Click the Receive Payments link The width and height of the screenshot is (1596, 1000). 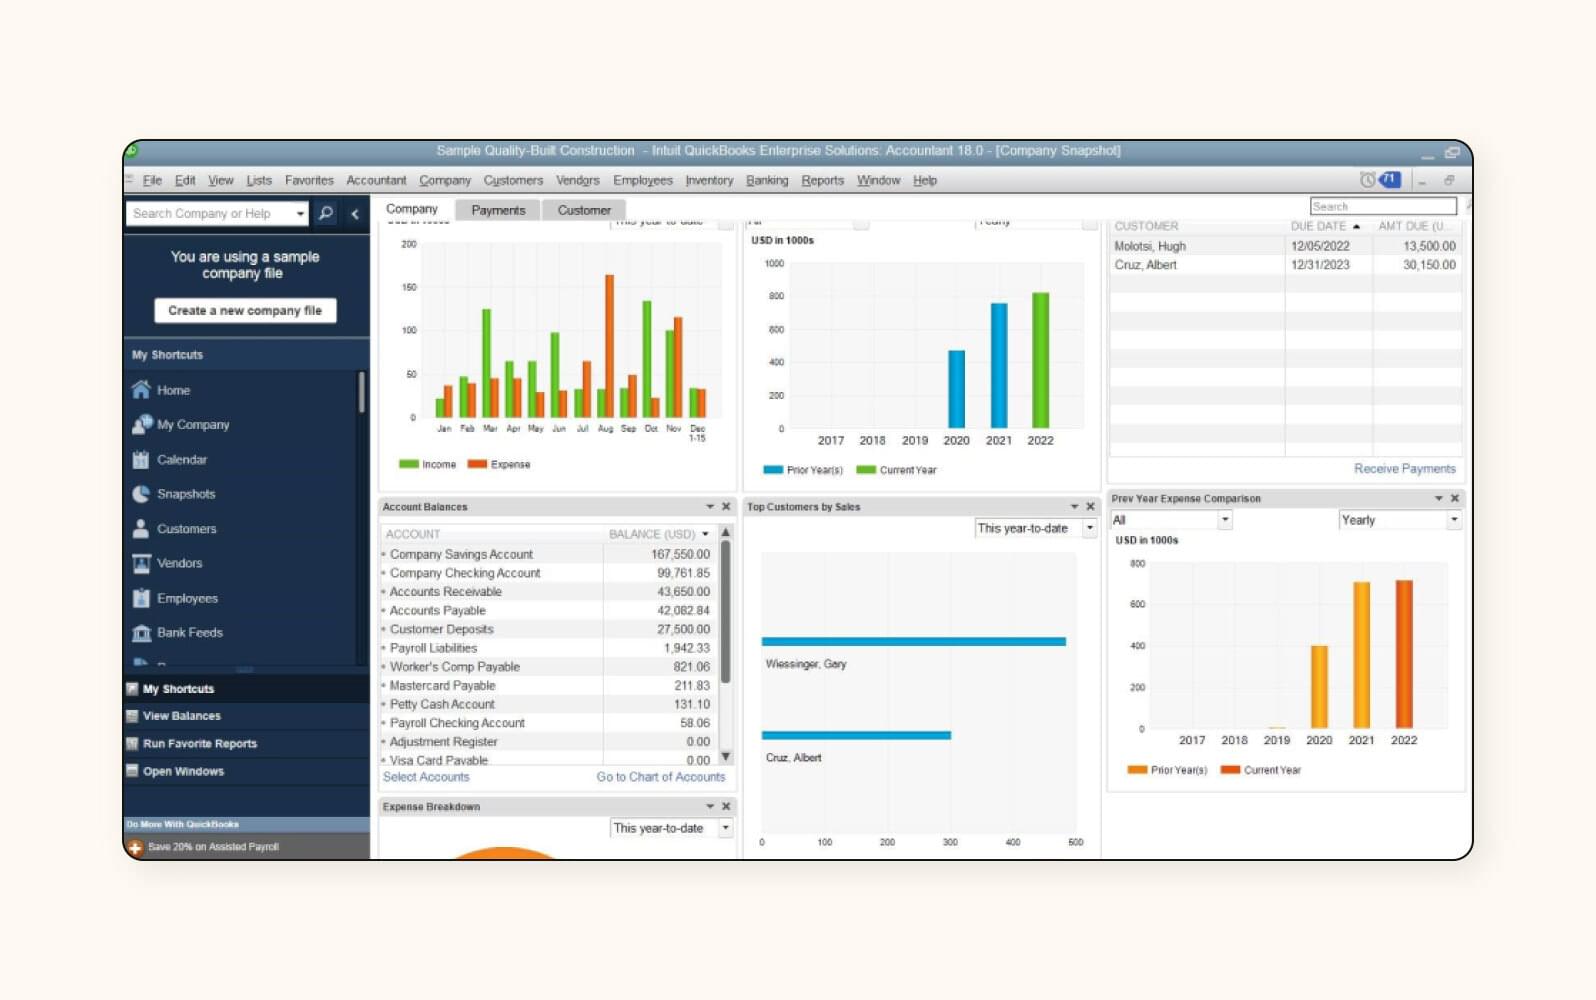[1404, 468]
